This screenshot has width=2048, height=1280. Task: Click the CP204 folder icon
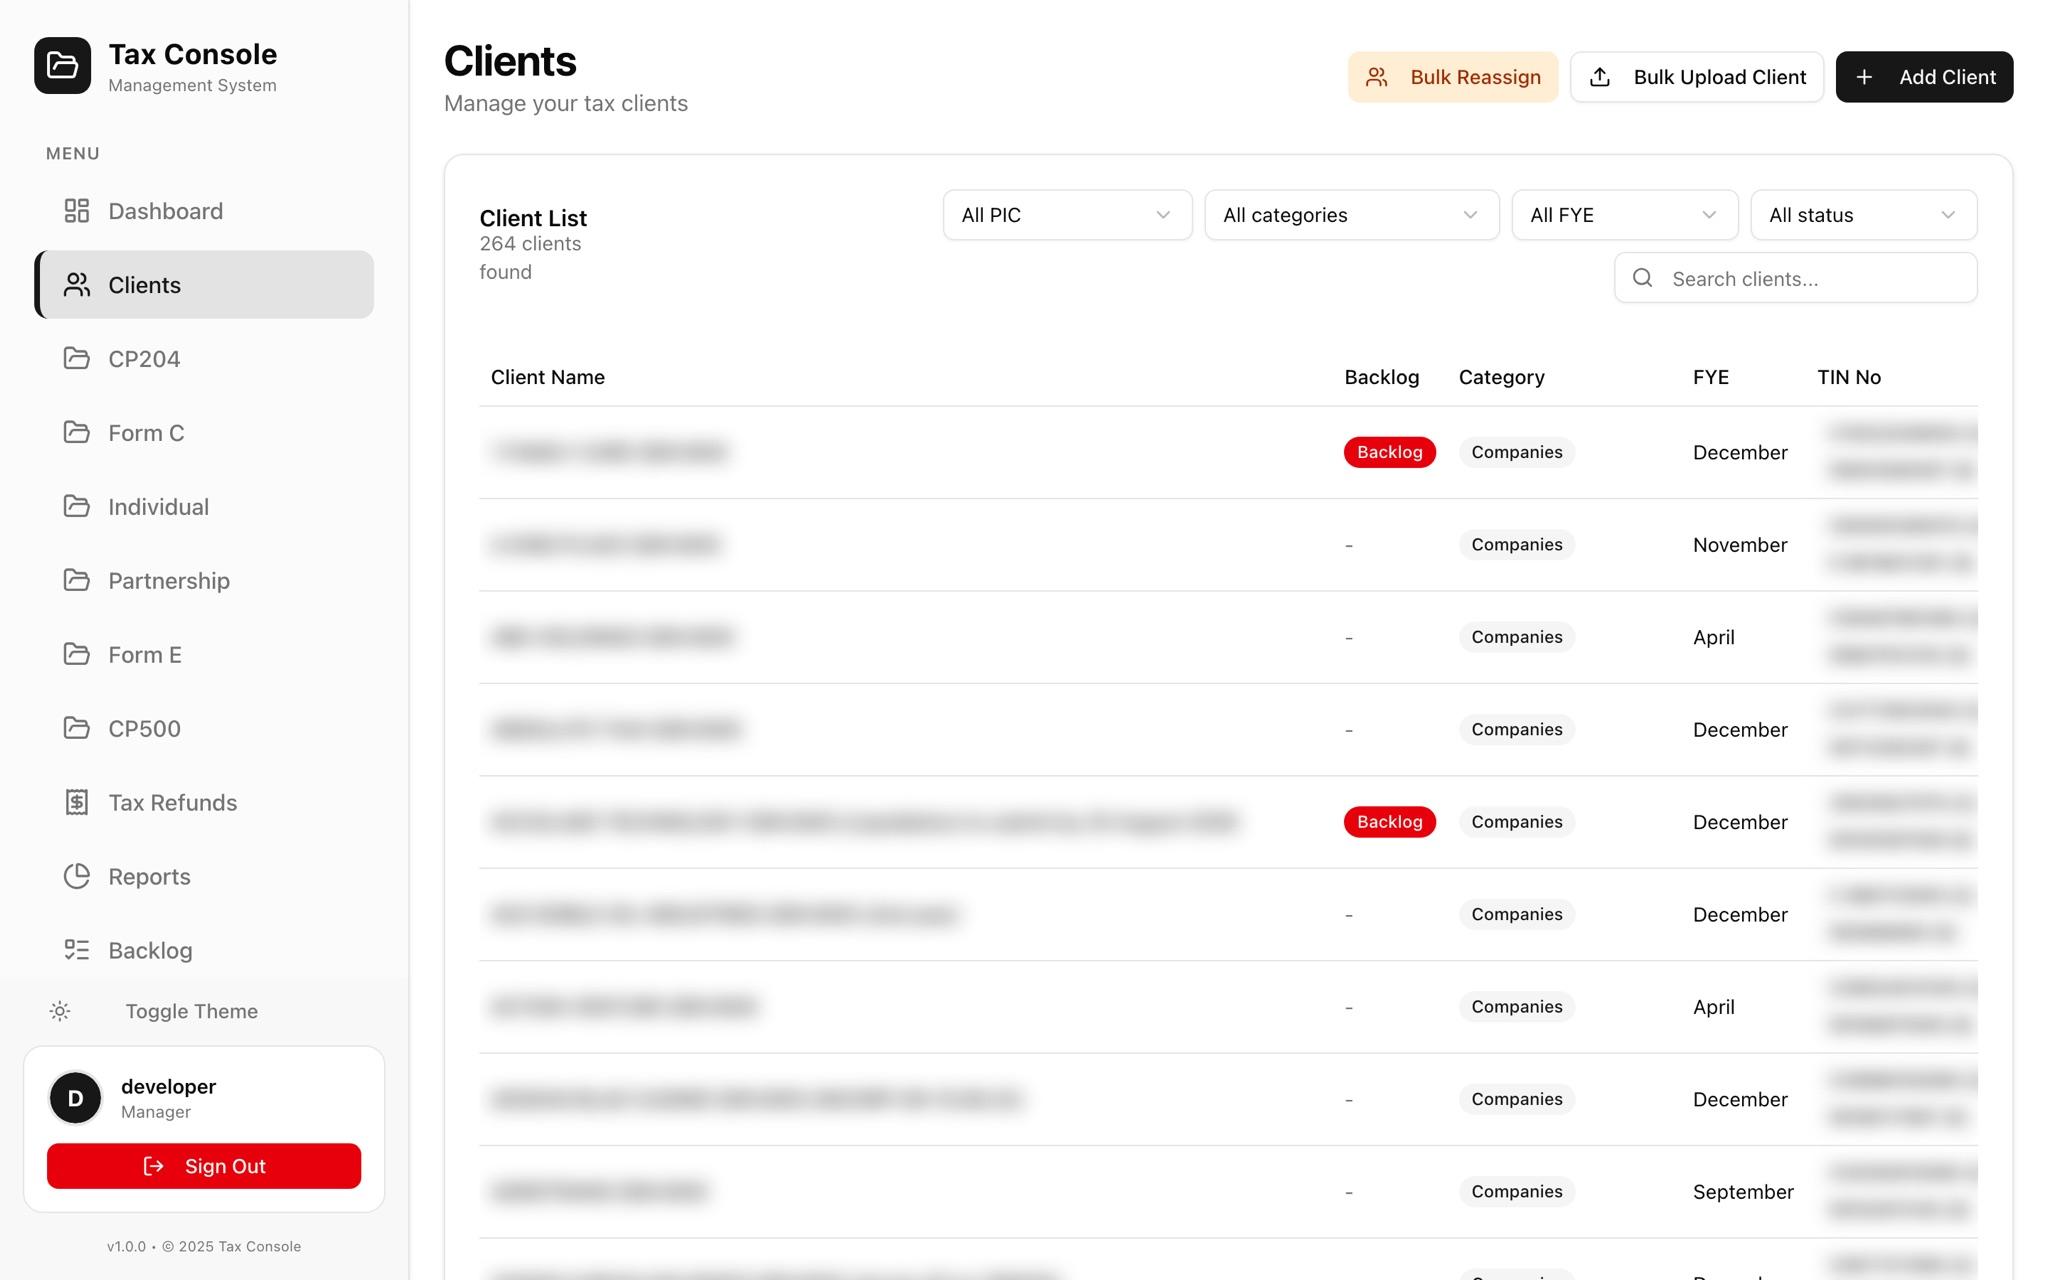[x=77, y=359]
